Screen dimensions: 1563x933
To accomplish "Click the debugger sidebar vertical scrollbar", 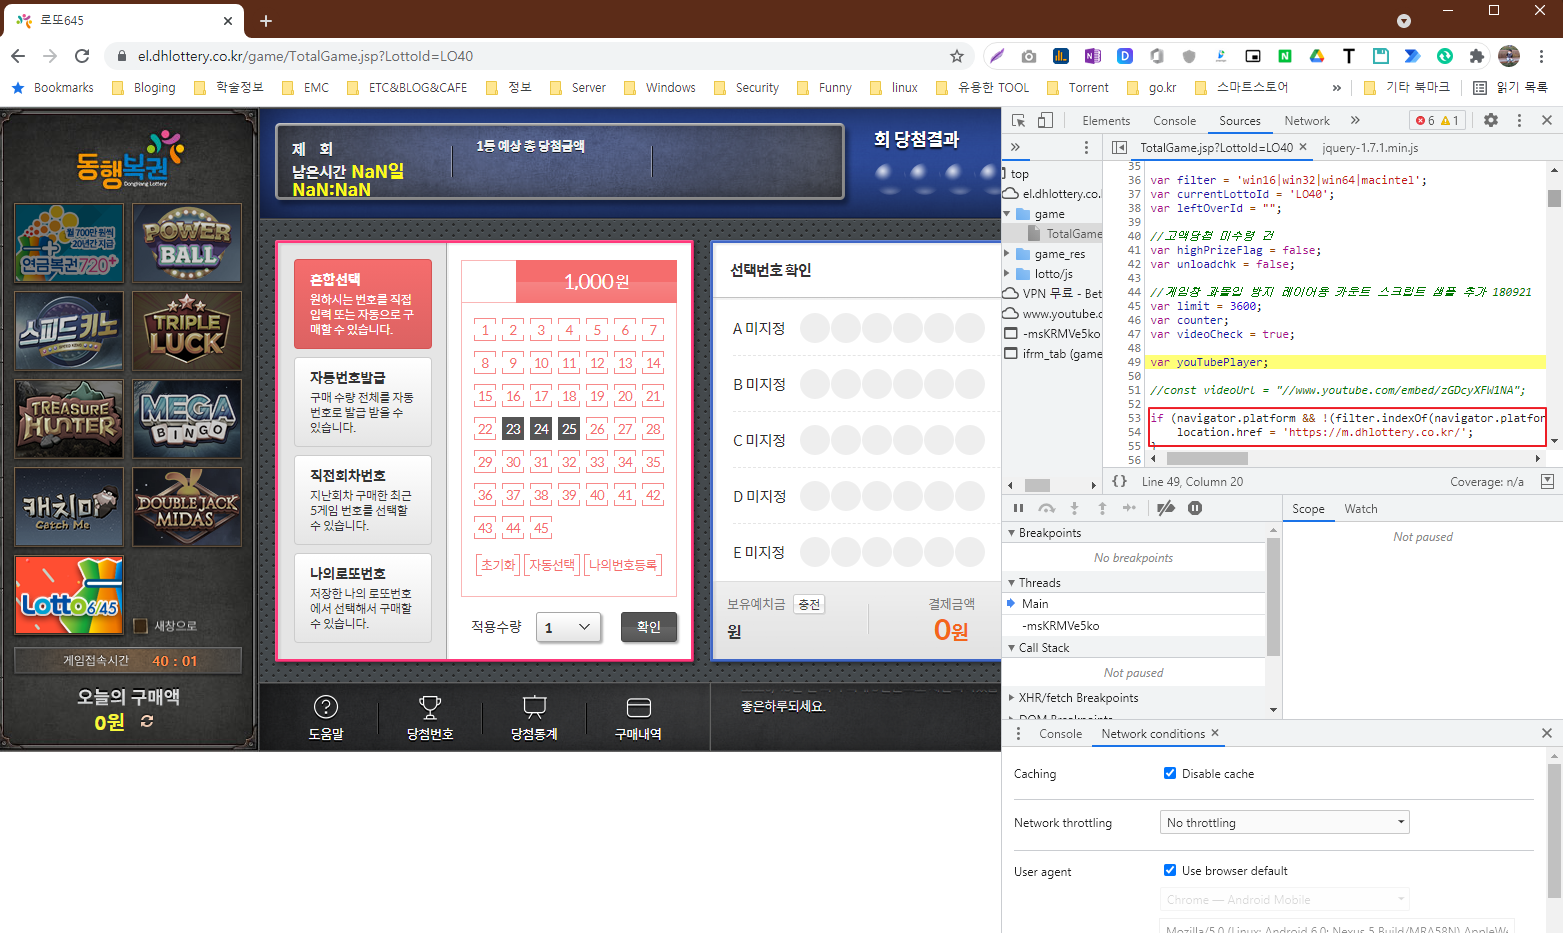I will [x=1273, y=597].
